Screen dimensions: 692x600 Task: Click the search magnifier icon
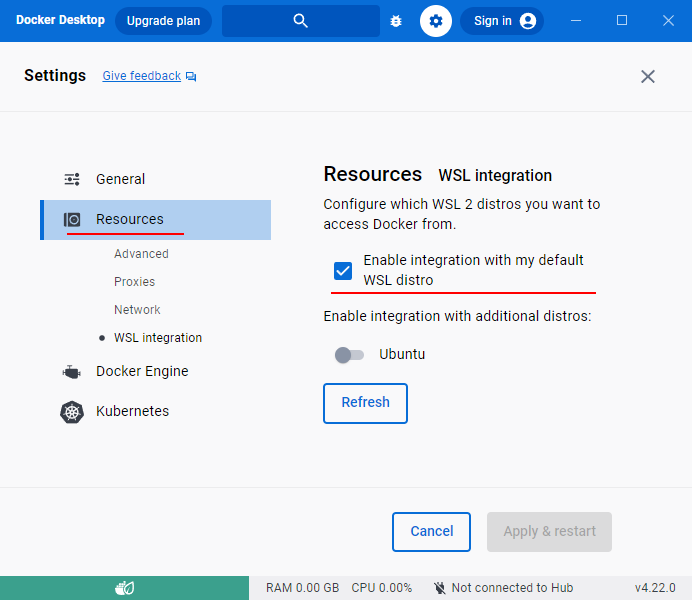pos(301,21)
